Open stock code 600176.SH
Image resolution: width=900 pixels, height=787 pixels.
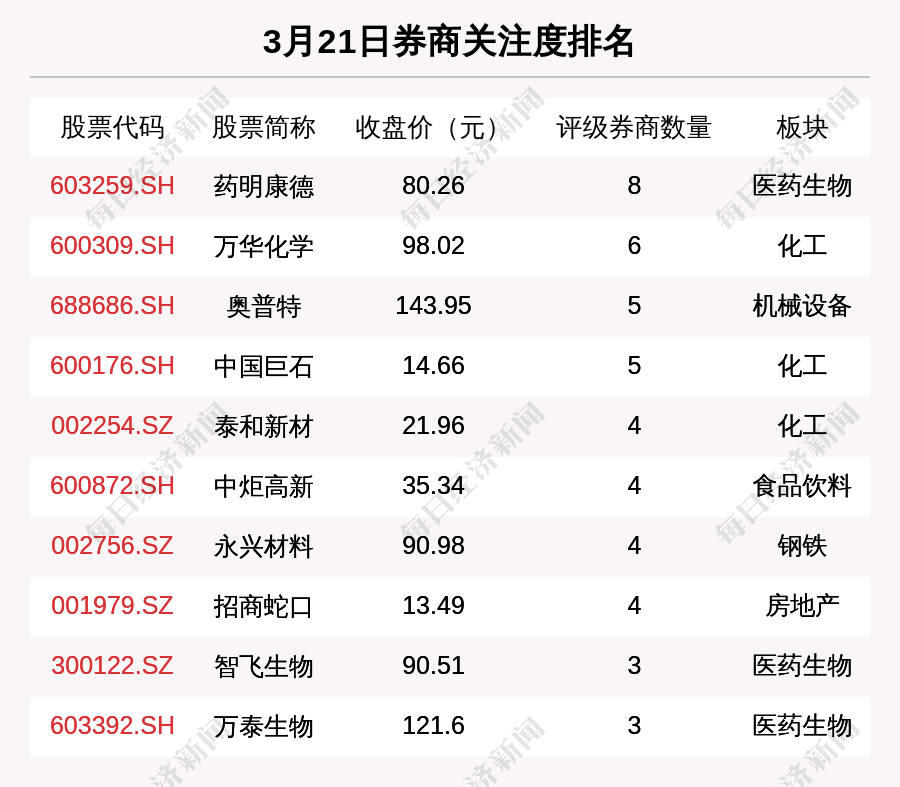click(x=112, y=366)
